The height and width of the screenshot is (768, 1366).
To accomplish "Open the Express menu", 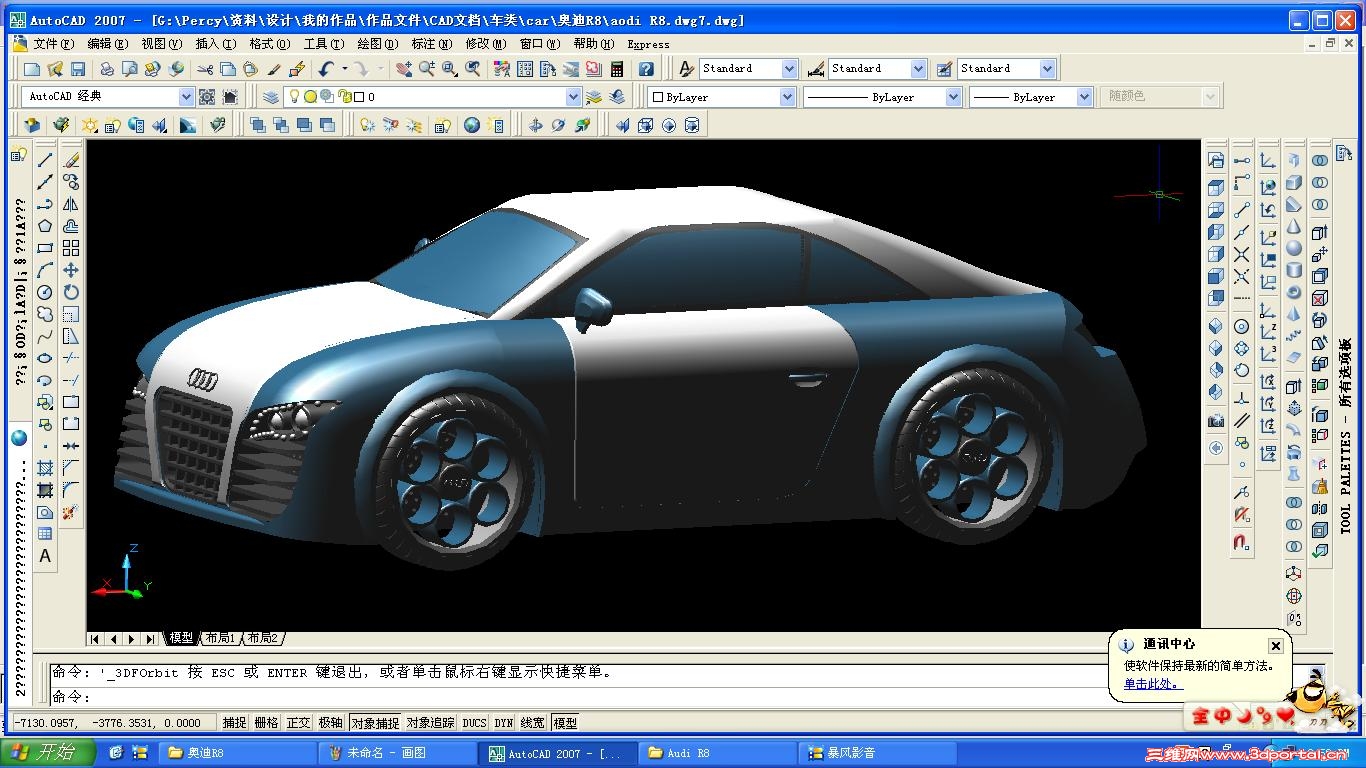I will point(648,44).
